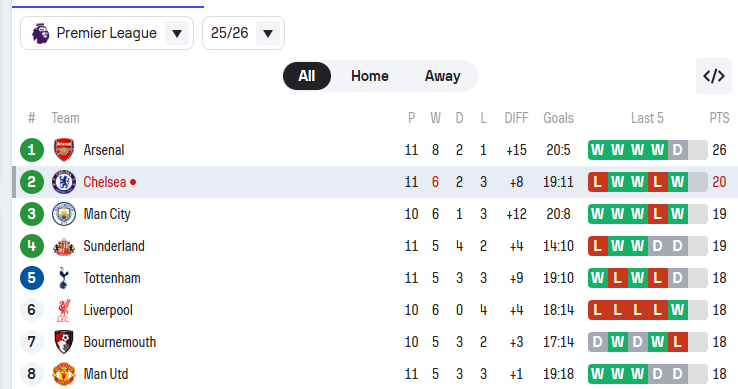Open the Tottenham team link

tap(112, 278)
